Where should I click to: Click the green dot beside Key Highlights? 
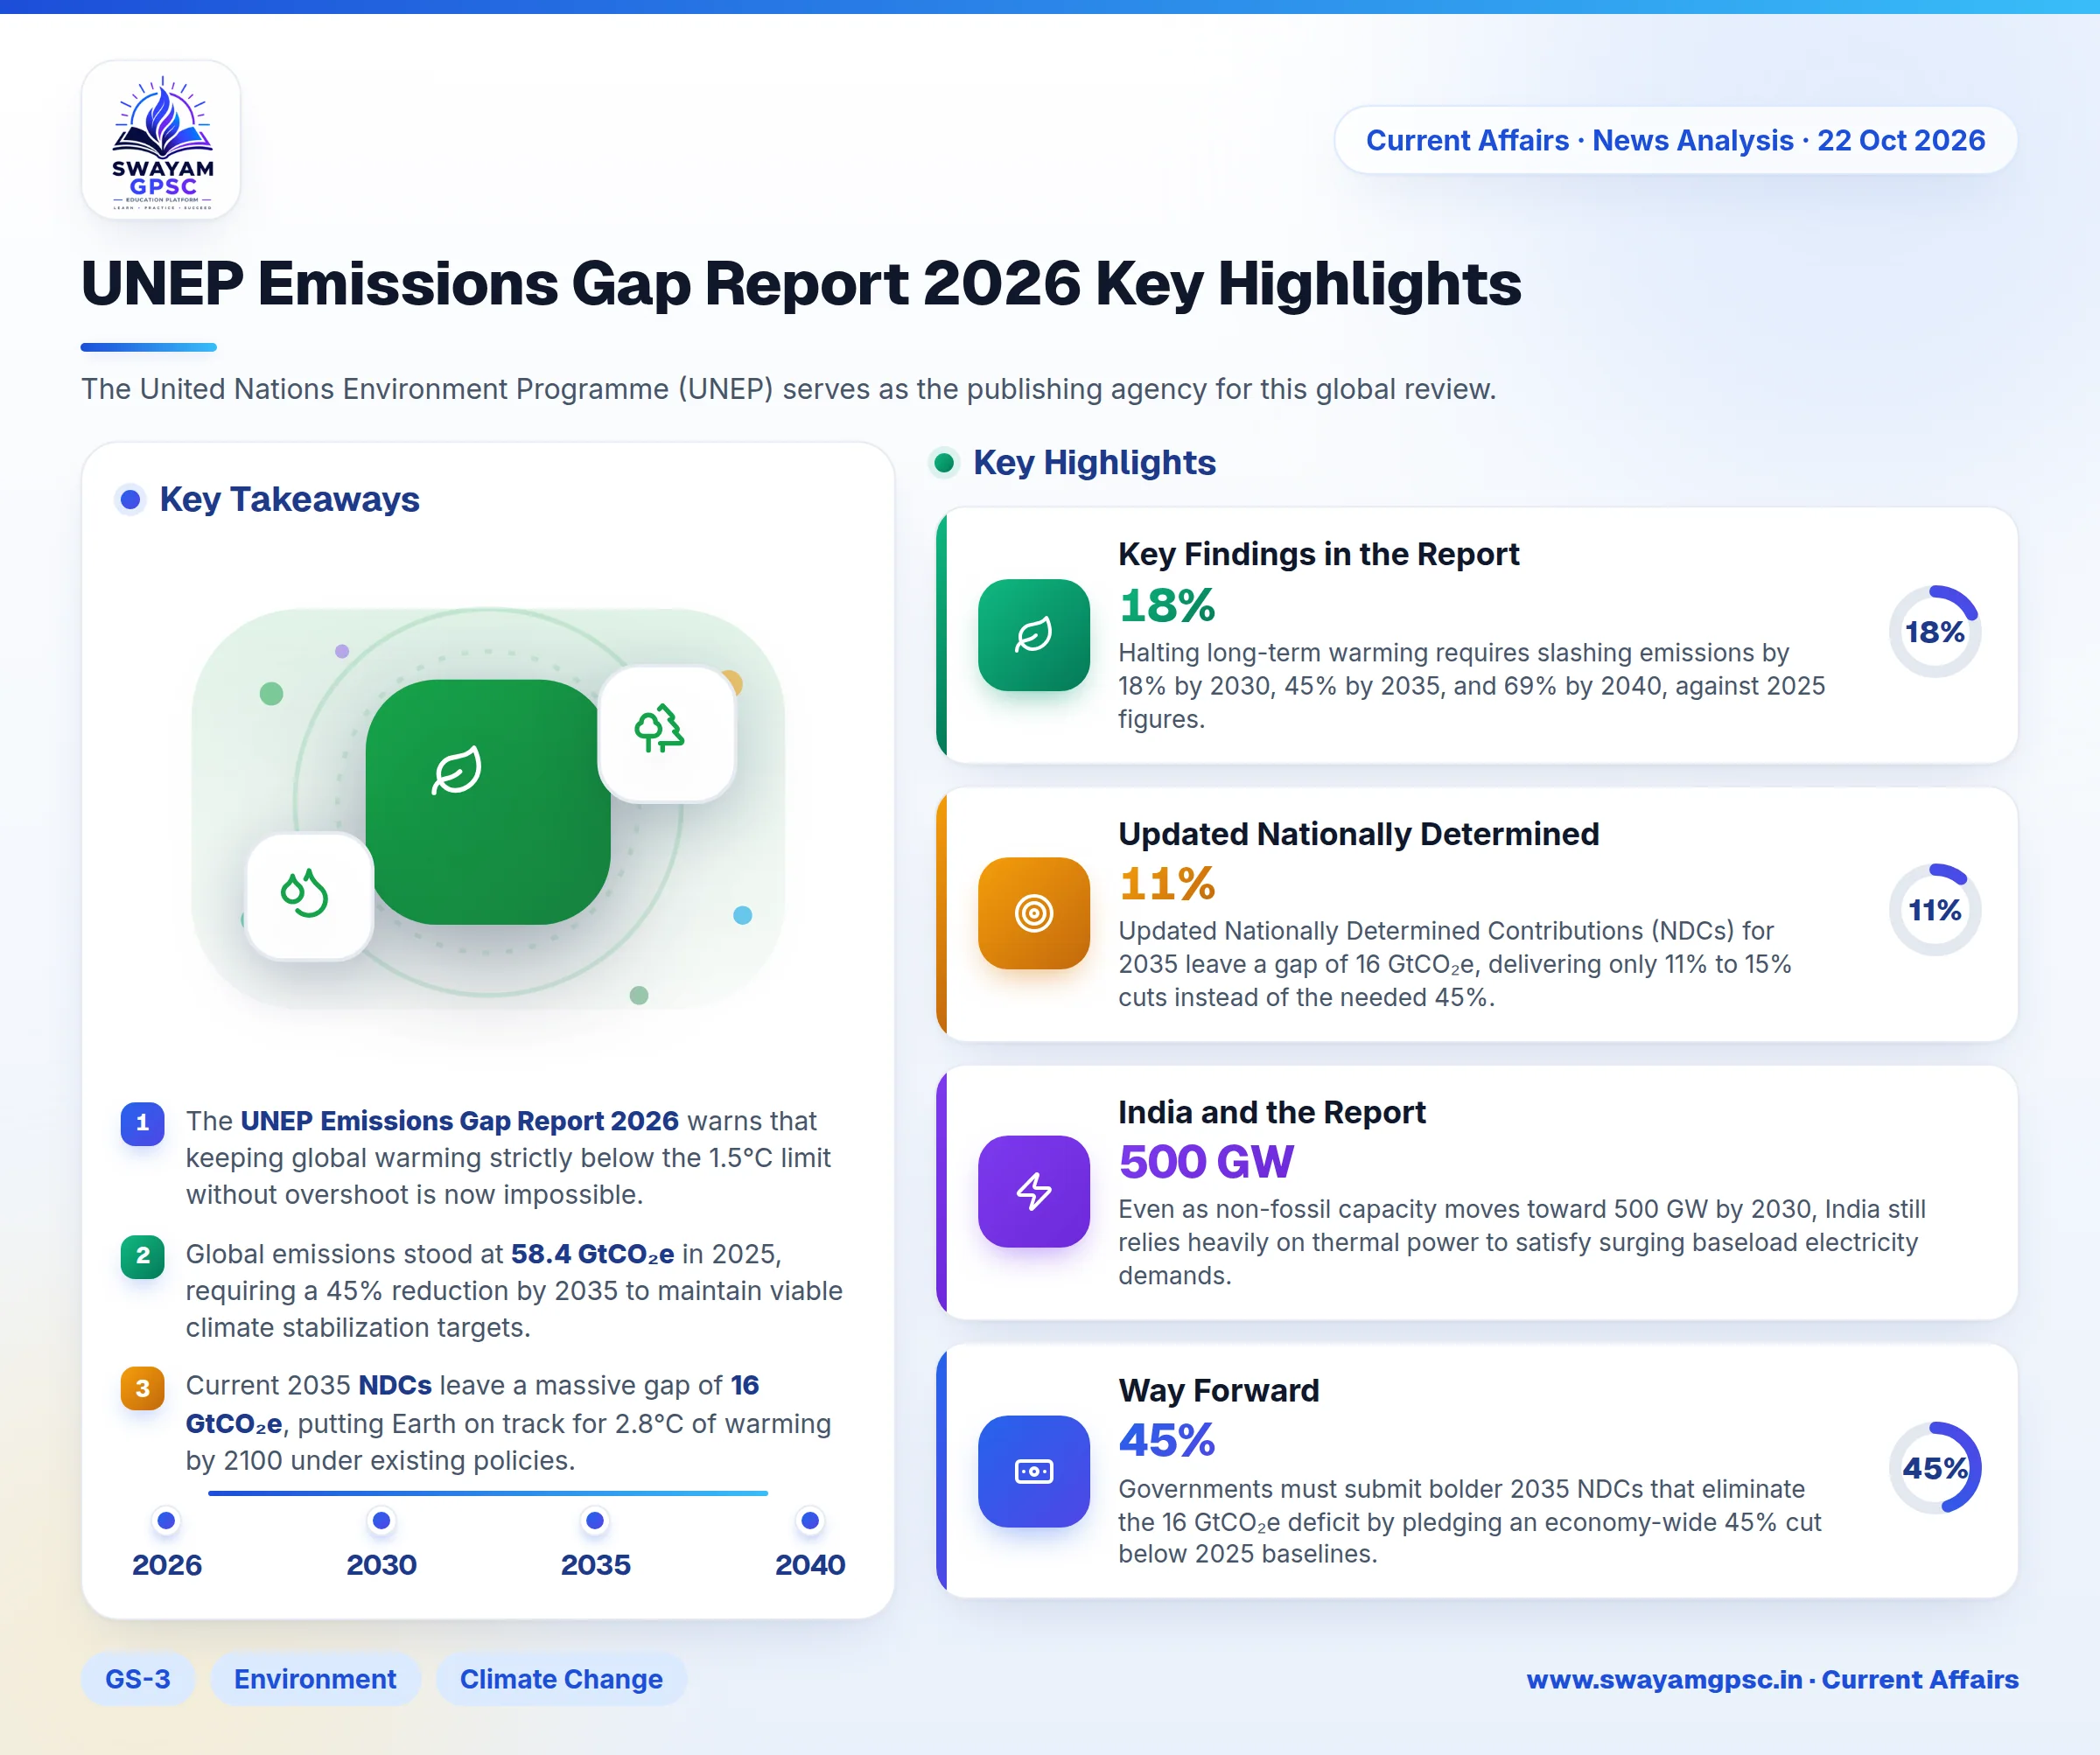coord(943,462)
